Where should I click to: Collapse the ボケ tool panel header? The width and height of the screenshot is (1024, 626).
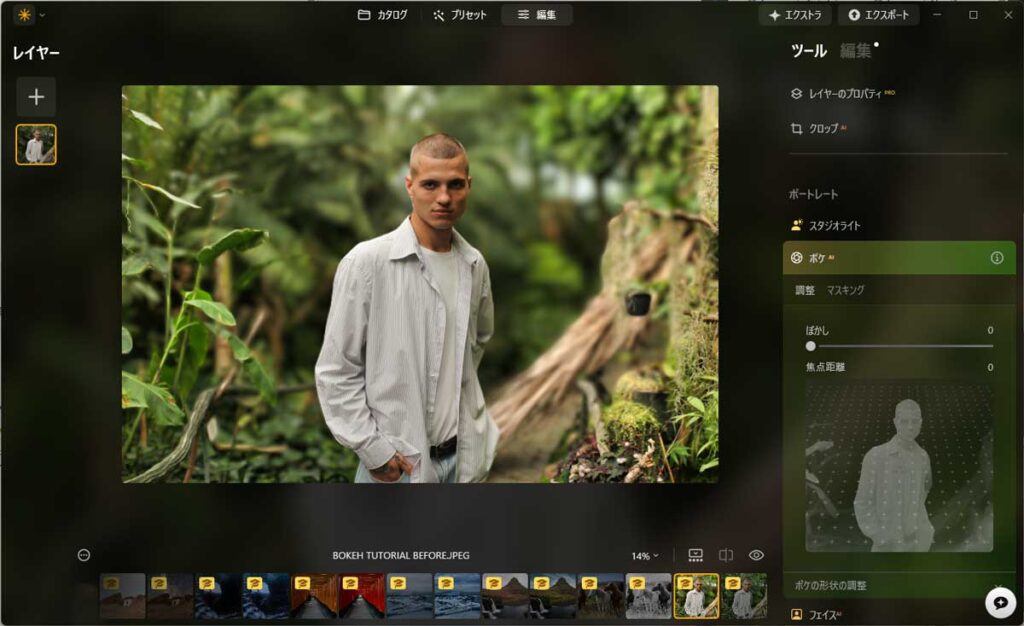(x=899, y=258)
